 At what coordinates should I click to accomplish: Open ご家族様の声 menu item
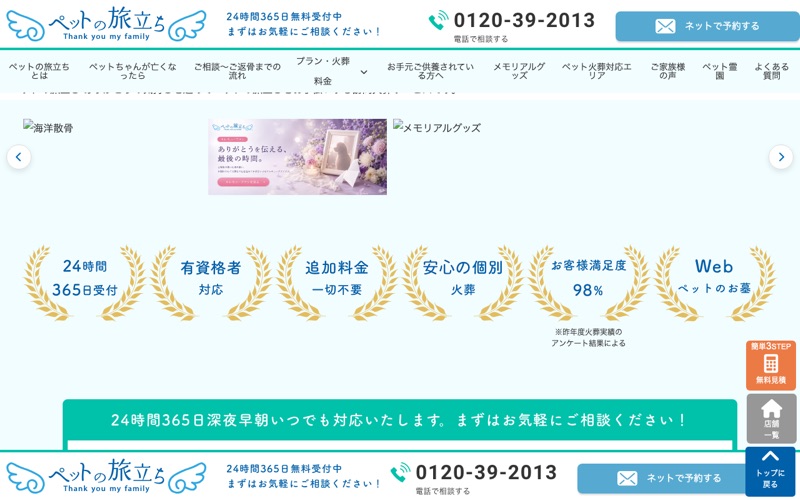point(667,71)
